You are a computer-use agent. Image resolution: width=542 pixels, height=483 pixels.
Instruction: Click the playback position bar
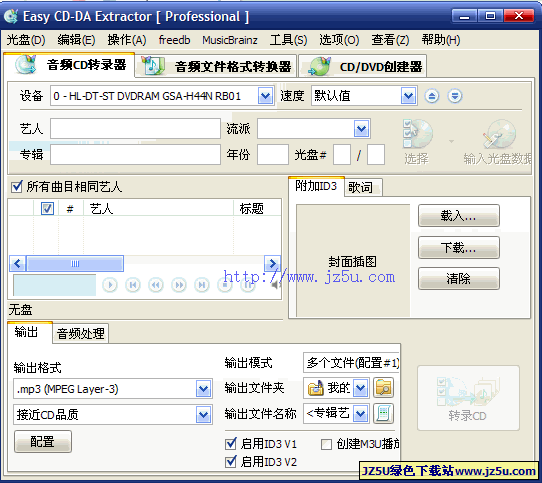(54, 285)
